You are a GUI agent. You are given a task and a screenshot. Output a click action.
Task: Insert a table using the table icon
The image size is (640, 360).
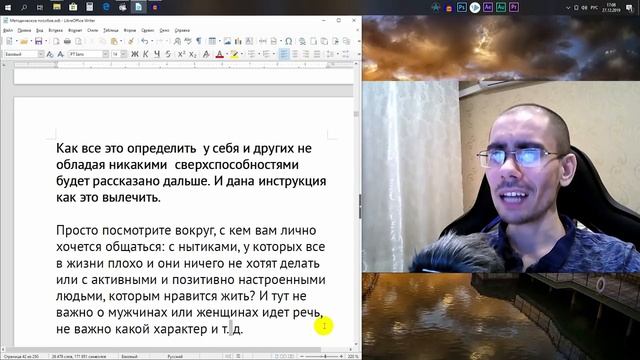pyautogui.click(x=212, y=41)
